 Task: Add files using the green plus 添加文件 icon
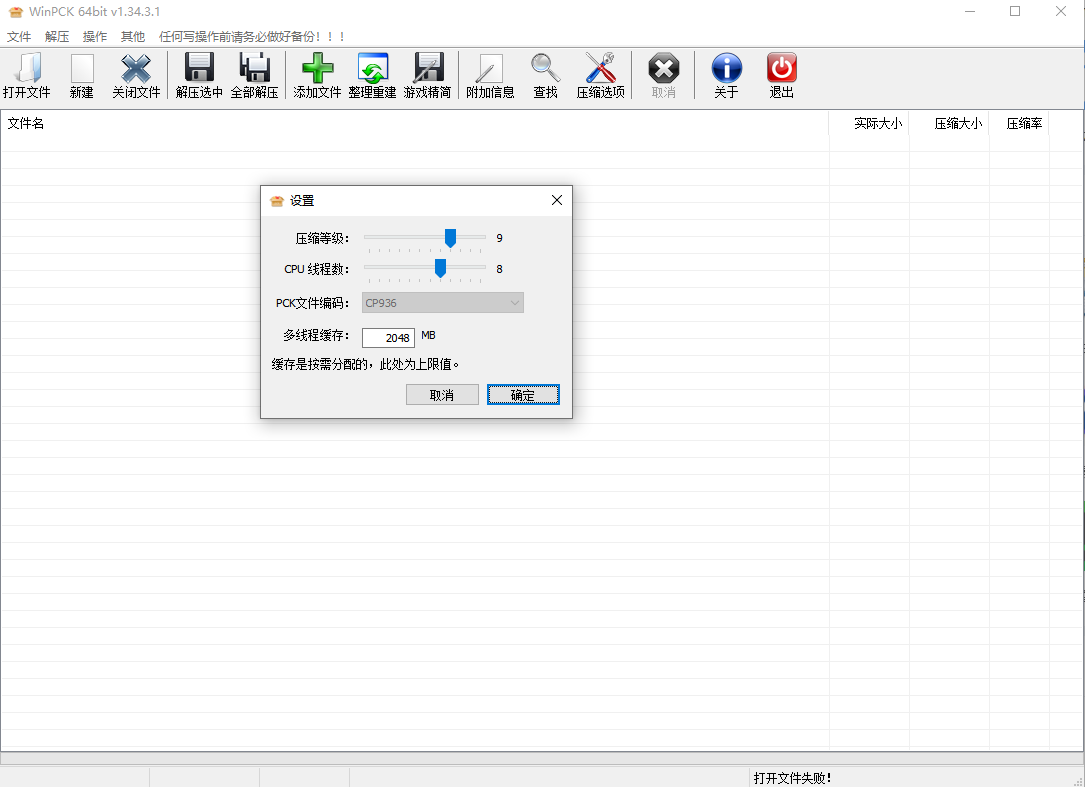pyautogui.click(x=316, y=75)
